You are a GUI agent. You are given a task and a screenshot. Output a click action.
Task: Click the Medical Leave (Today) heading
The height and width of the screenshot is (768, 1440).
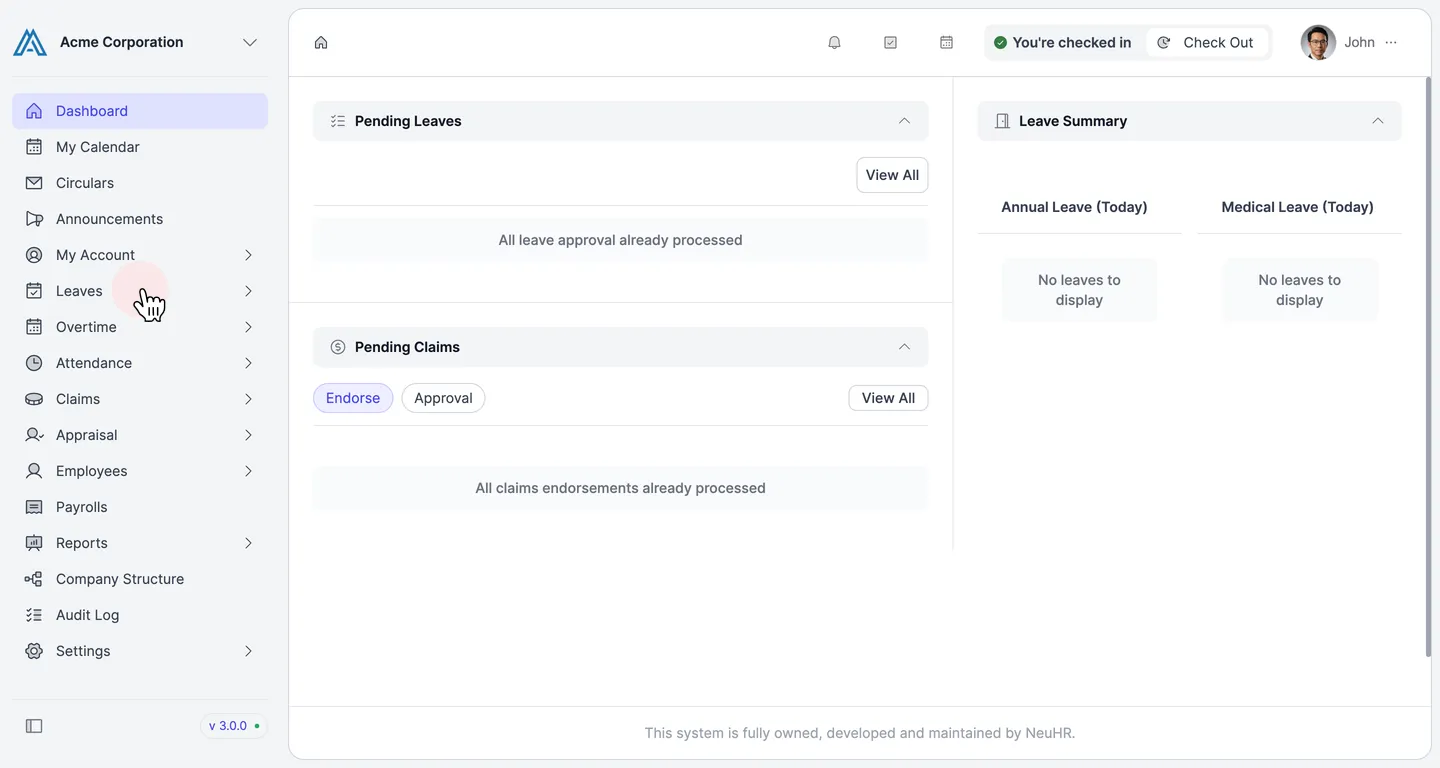tap(1297, 207)
